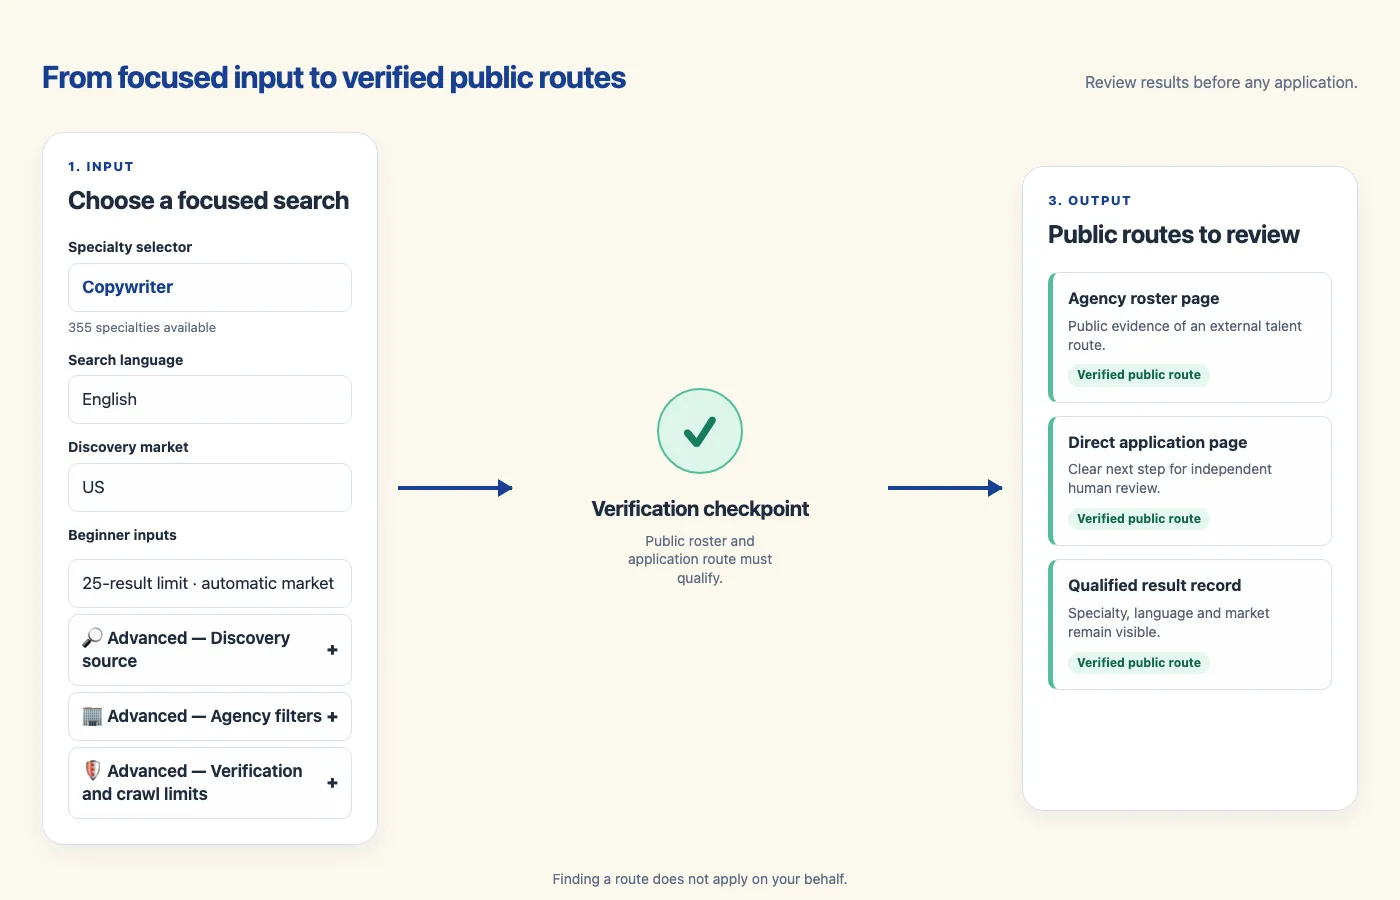Expand Advanced — Verification and crawl limits plus
The height and width of the screenshot is (900, 1400).
click(332, 783)
